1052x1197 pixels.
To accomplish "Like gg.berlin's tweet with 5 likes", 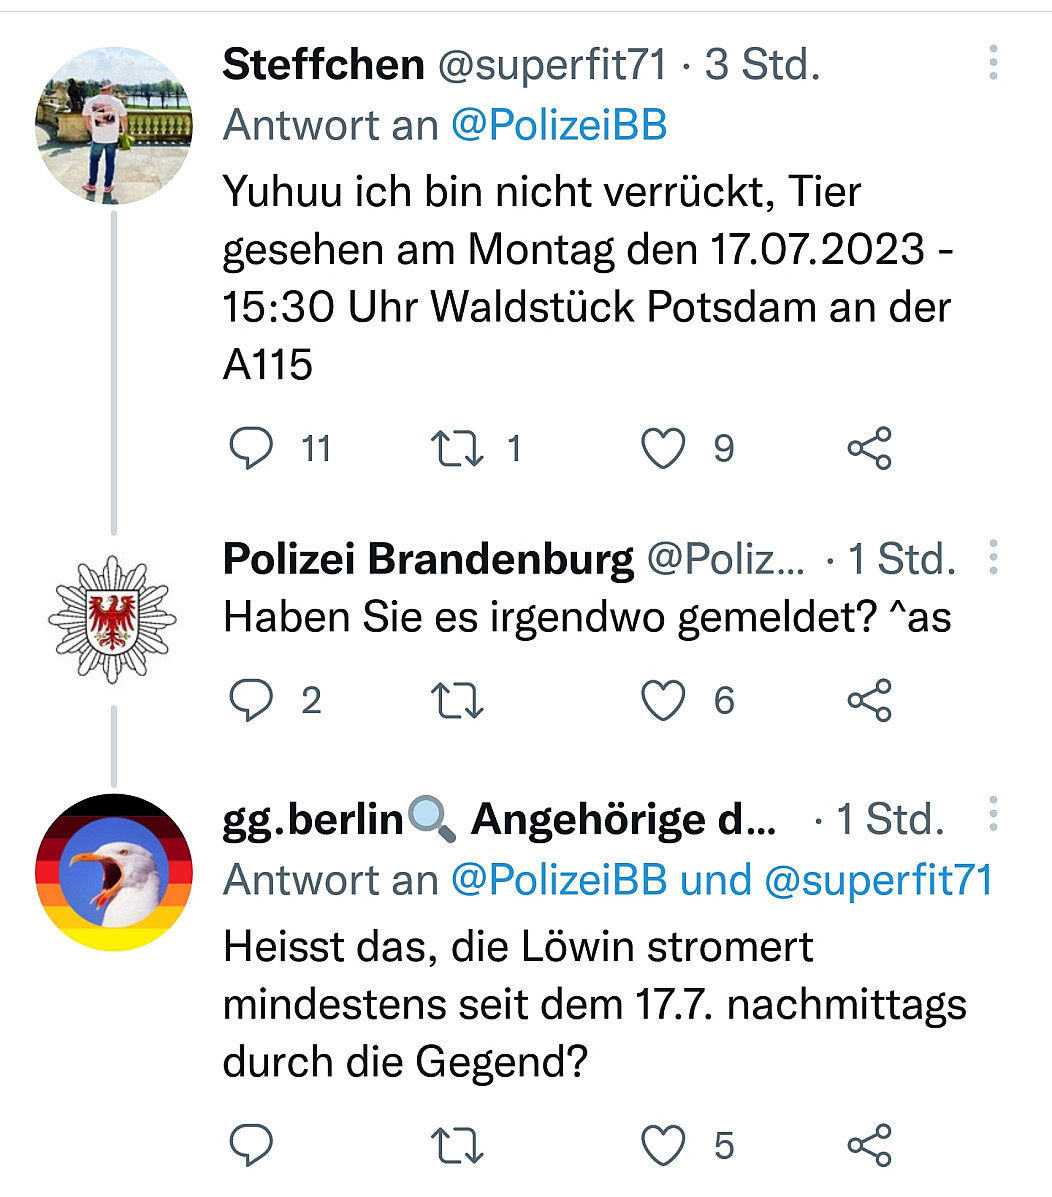I will point(663,1145).
